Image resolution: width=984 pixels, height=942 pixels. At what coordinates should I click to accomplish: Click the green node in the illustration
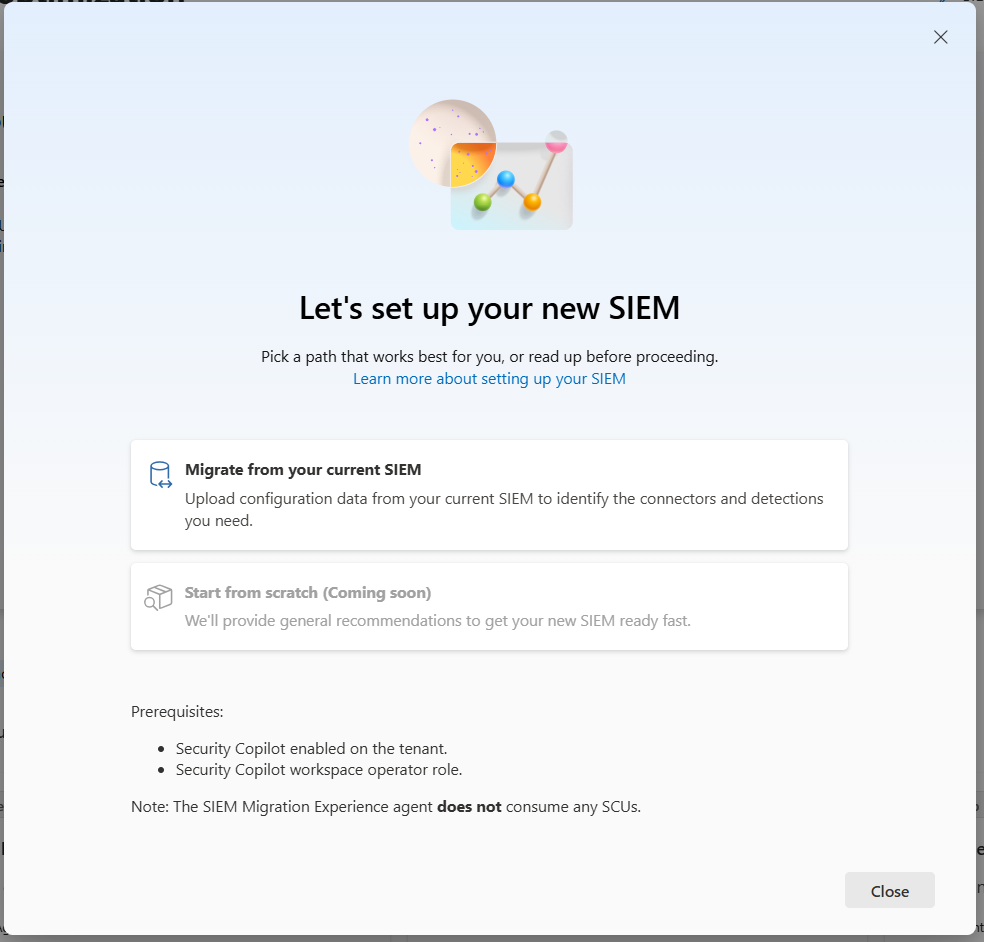coord(483,202)
